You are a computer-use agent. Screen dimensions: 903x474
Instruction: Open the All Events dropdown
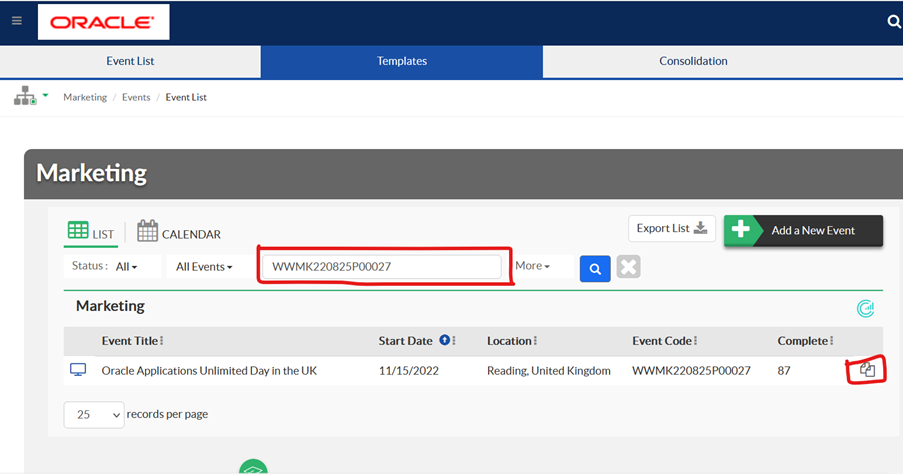[x=204, y=267]
